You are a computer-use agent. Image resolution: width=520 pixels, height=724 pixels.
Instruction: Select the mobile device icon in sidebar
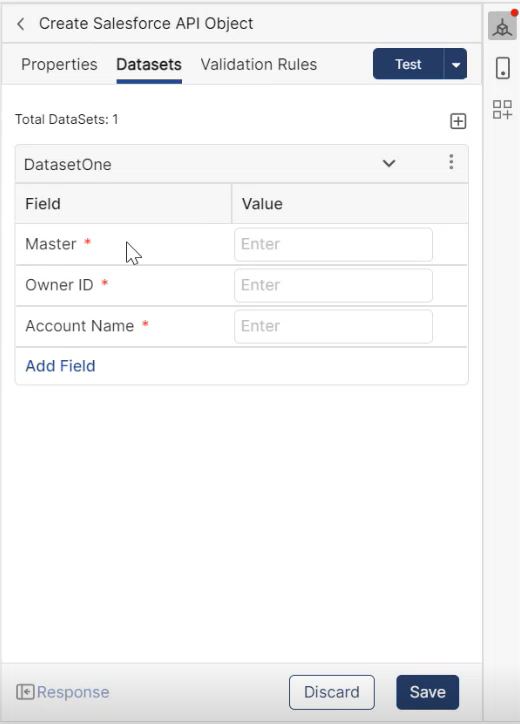tap(502, 68)
